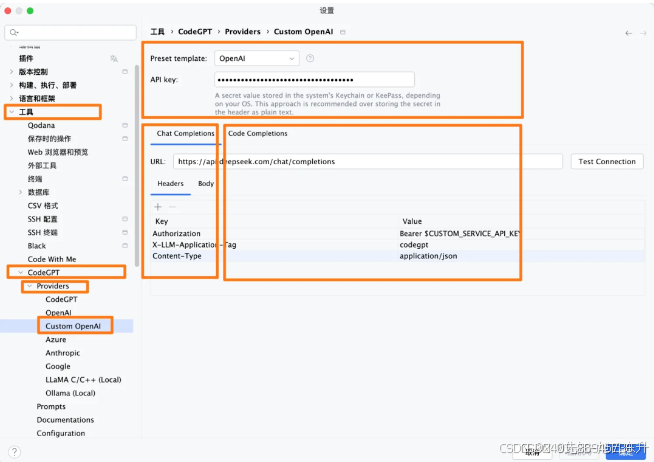654x462 pixels.
Task: Collapse the CodeGPT tree node
Action: [x=20, y=272]
